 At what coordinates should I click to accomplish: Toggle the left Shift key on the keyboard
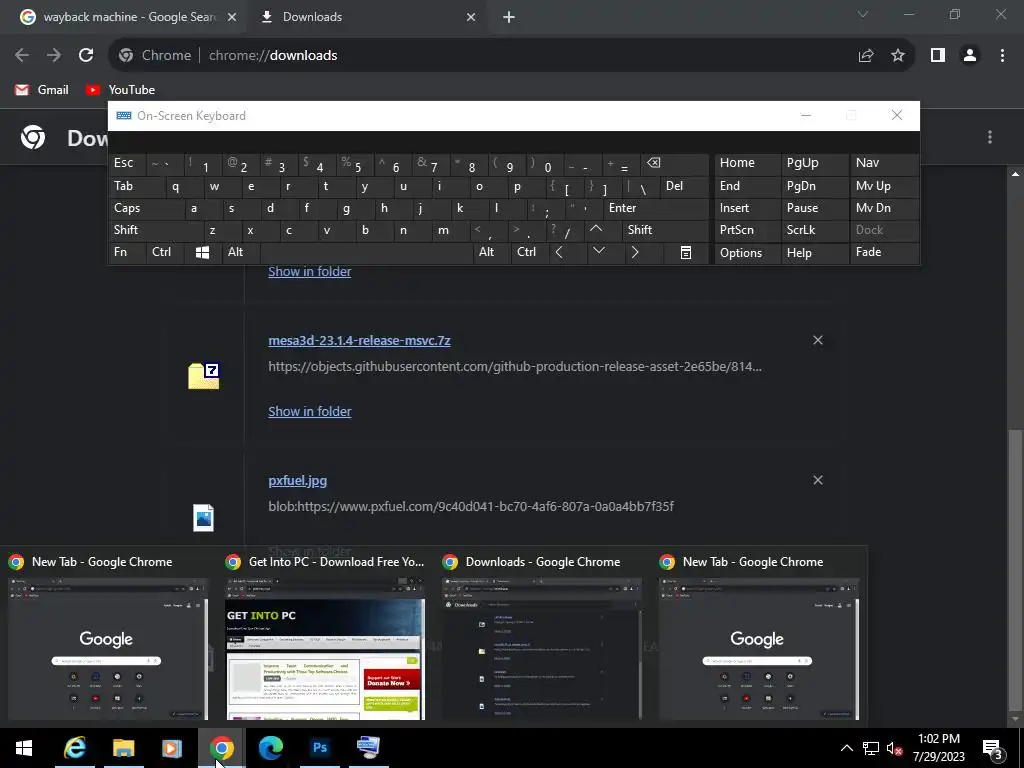(x=155, y=230)
